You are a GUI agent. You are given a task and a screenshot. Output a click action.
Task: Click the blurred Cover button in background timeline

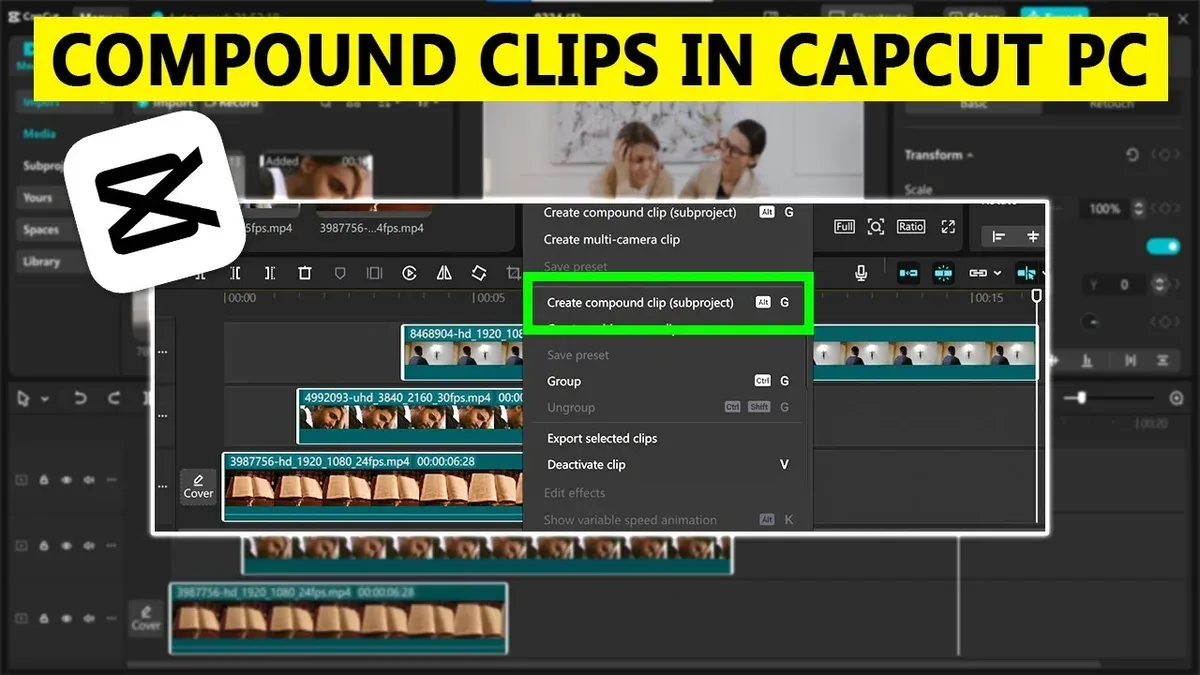tap(146, 618)
